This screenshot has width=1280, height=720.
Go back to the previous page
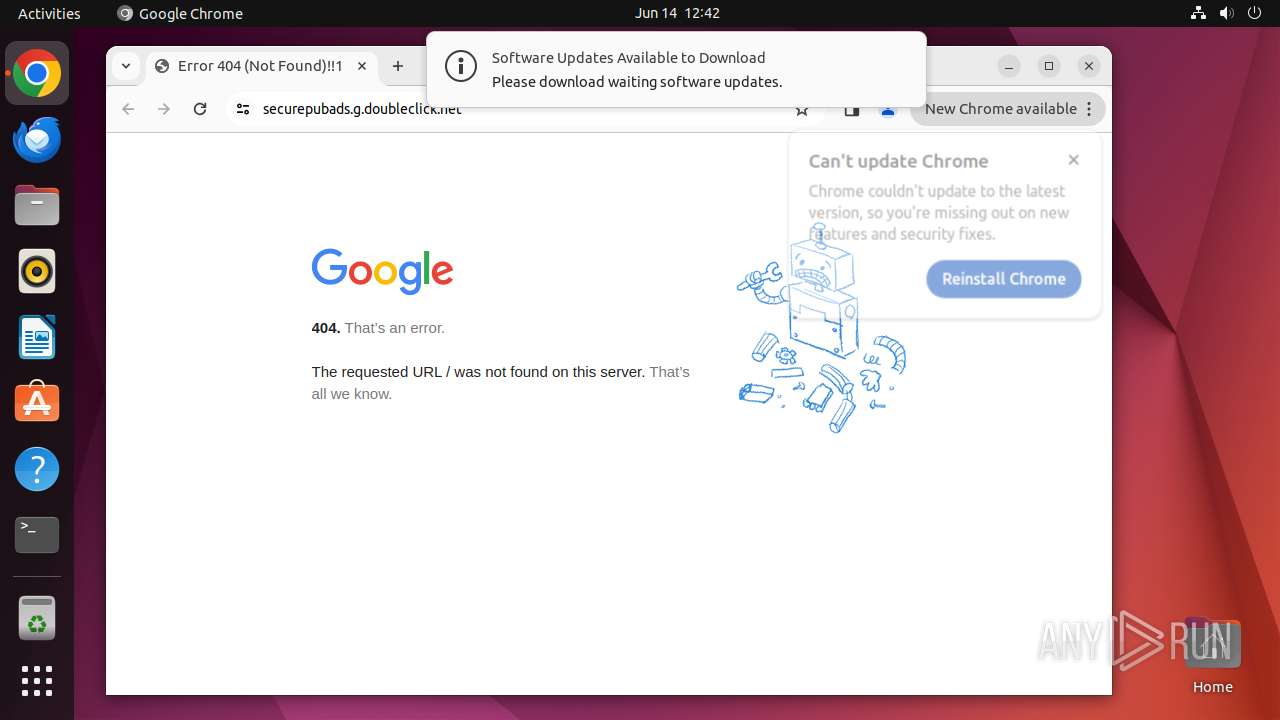128,109
